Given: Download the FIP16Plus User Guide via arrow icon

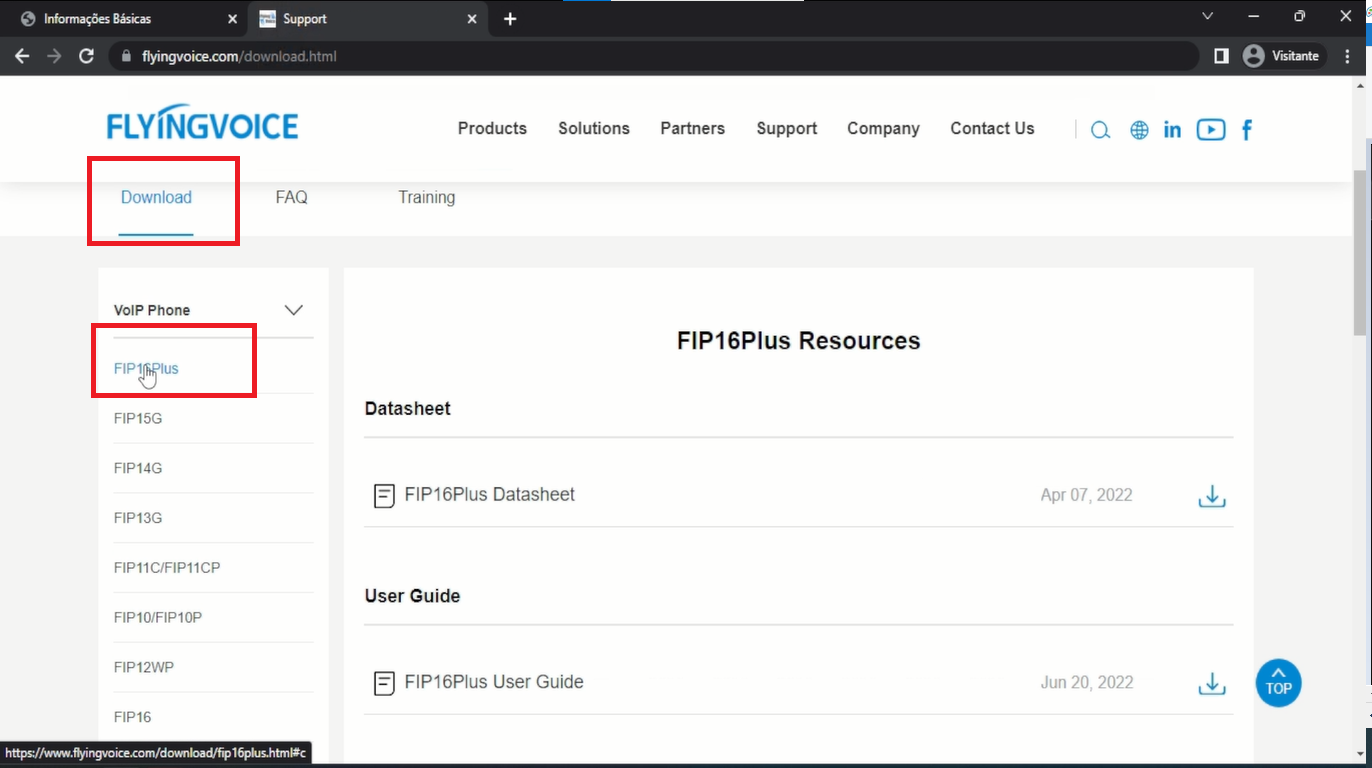Looking at the screenshot, I should 1211,684.
